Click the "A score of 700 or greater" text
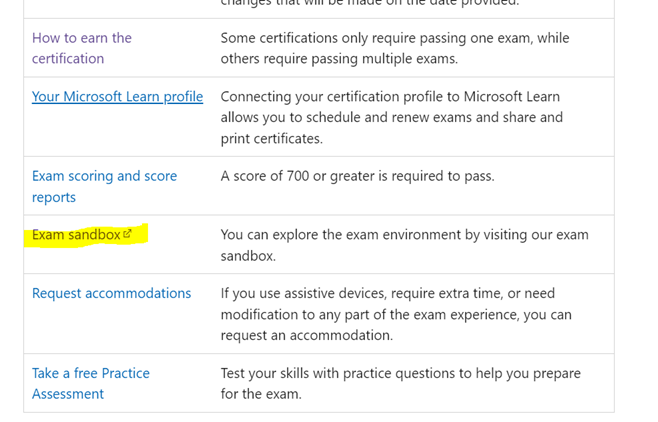Screen dimensions: 658x422 (357, 176)
